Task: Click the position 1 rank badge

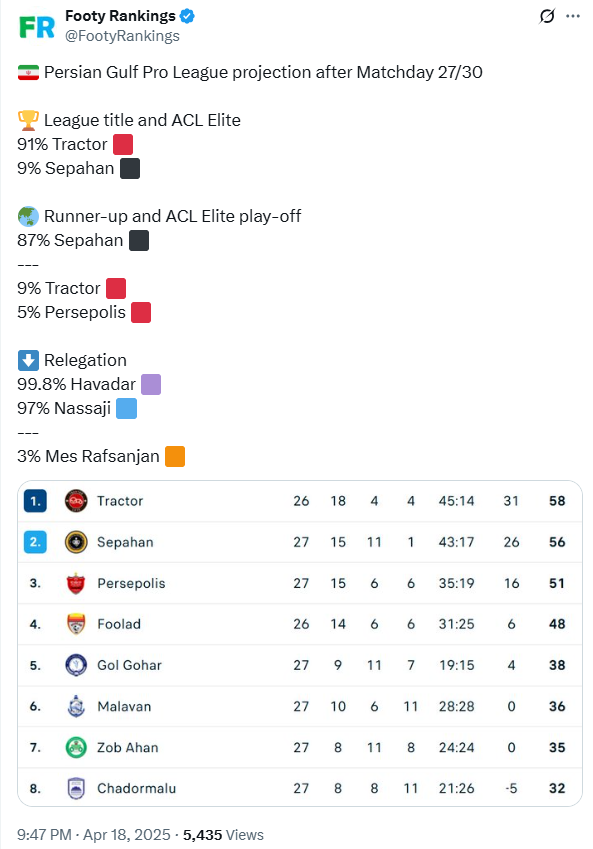Action: pyautogui.click(x=35, y=501)
